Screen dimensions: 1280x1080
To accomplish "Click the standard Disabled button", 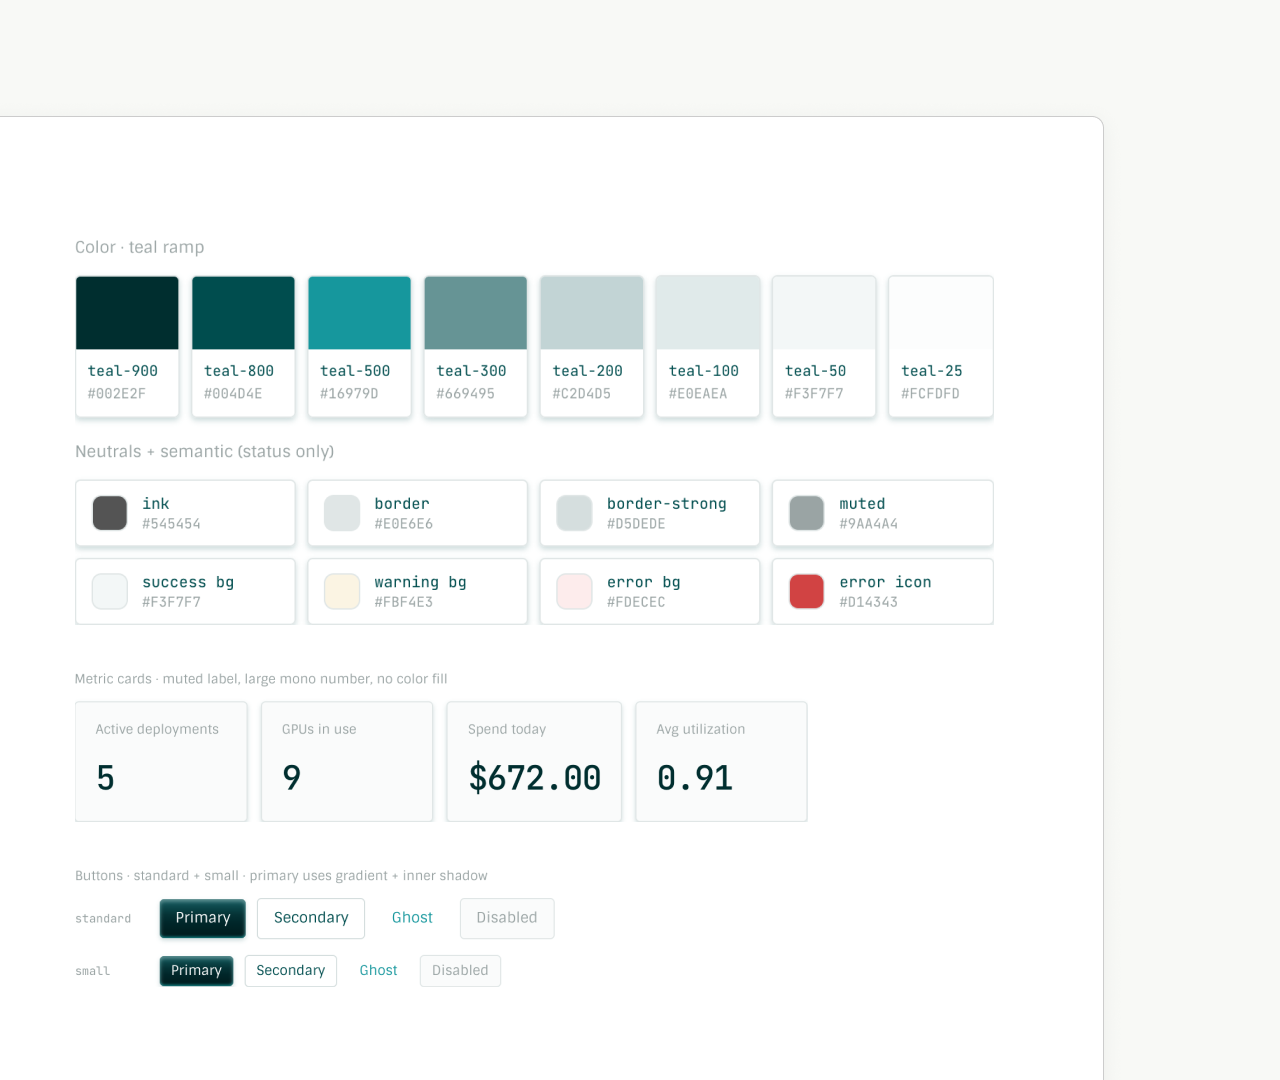I will [x=507, y=918].
